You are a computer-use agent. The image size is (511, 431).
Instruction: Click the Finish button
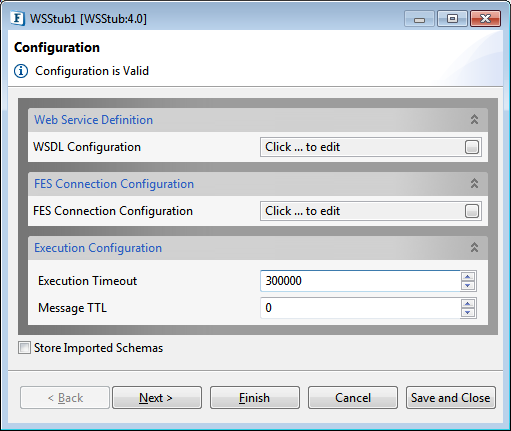[x=255, y=397]
